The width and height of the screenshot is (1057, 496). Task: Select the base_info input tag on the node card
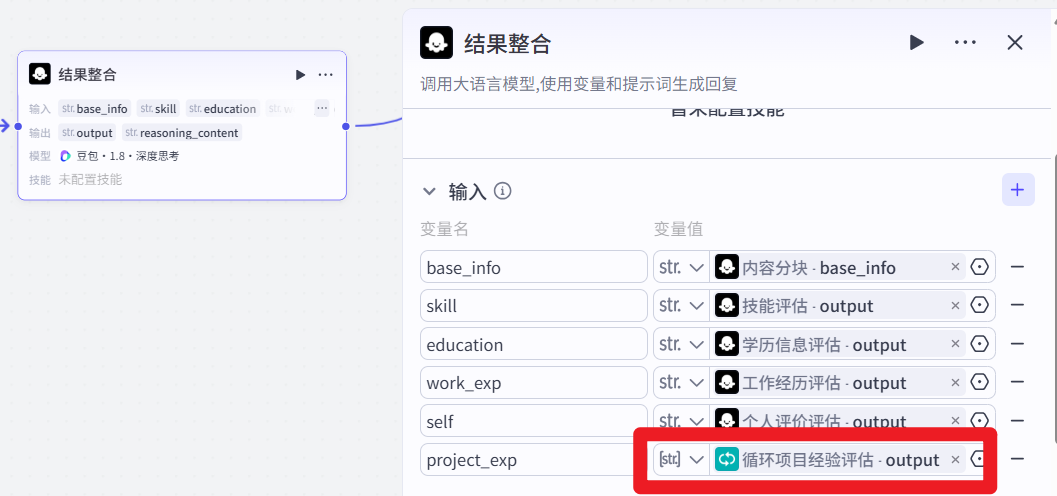point(94,108)
